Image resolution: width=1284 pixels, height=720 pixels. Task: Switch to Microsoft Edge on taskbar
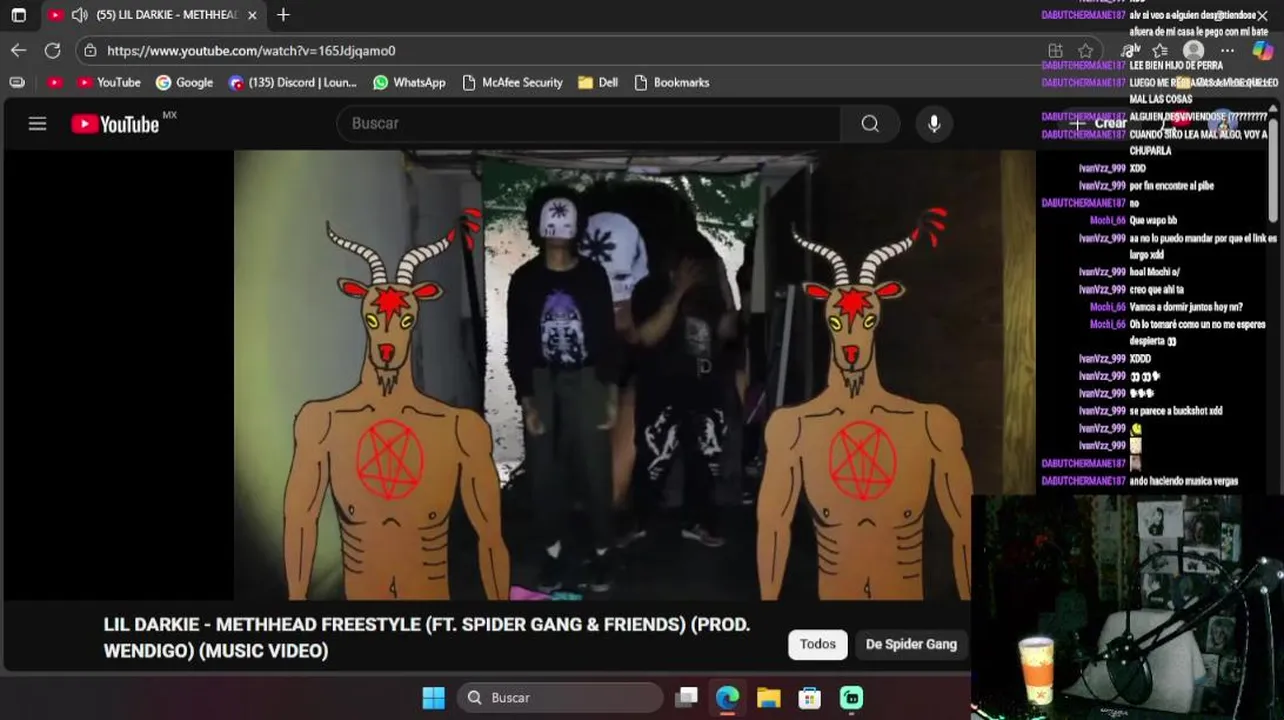(x=727, y=697)
